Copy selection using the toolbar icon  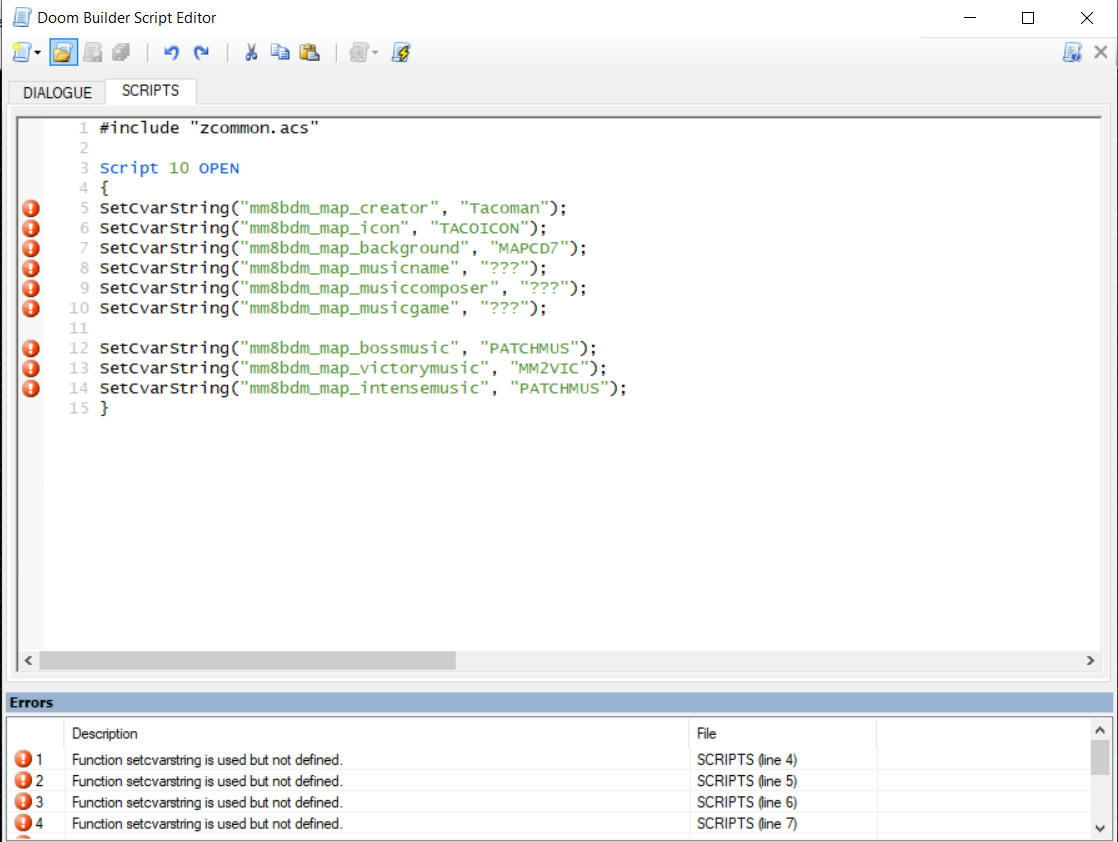(x=280, y=53)
